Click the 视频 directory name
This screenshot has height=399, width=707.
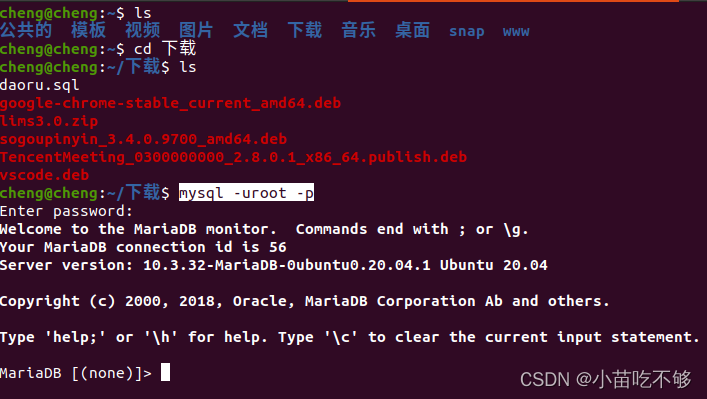tap(142, 30)
